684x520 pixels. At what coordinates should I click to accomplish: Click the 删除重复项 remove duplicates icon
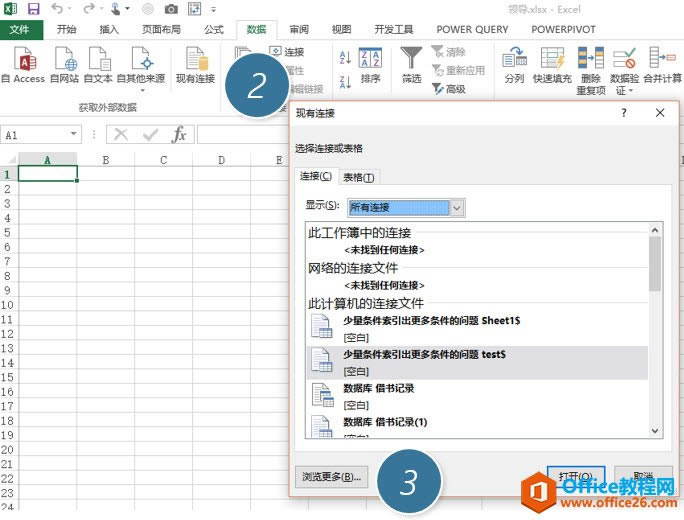591,58
